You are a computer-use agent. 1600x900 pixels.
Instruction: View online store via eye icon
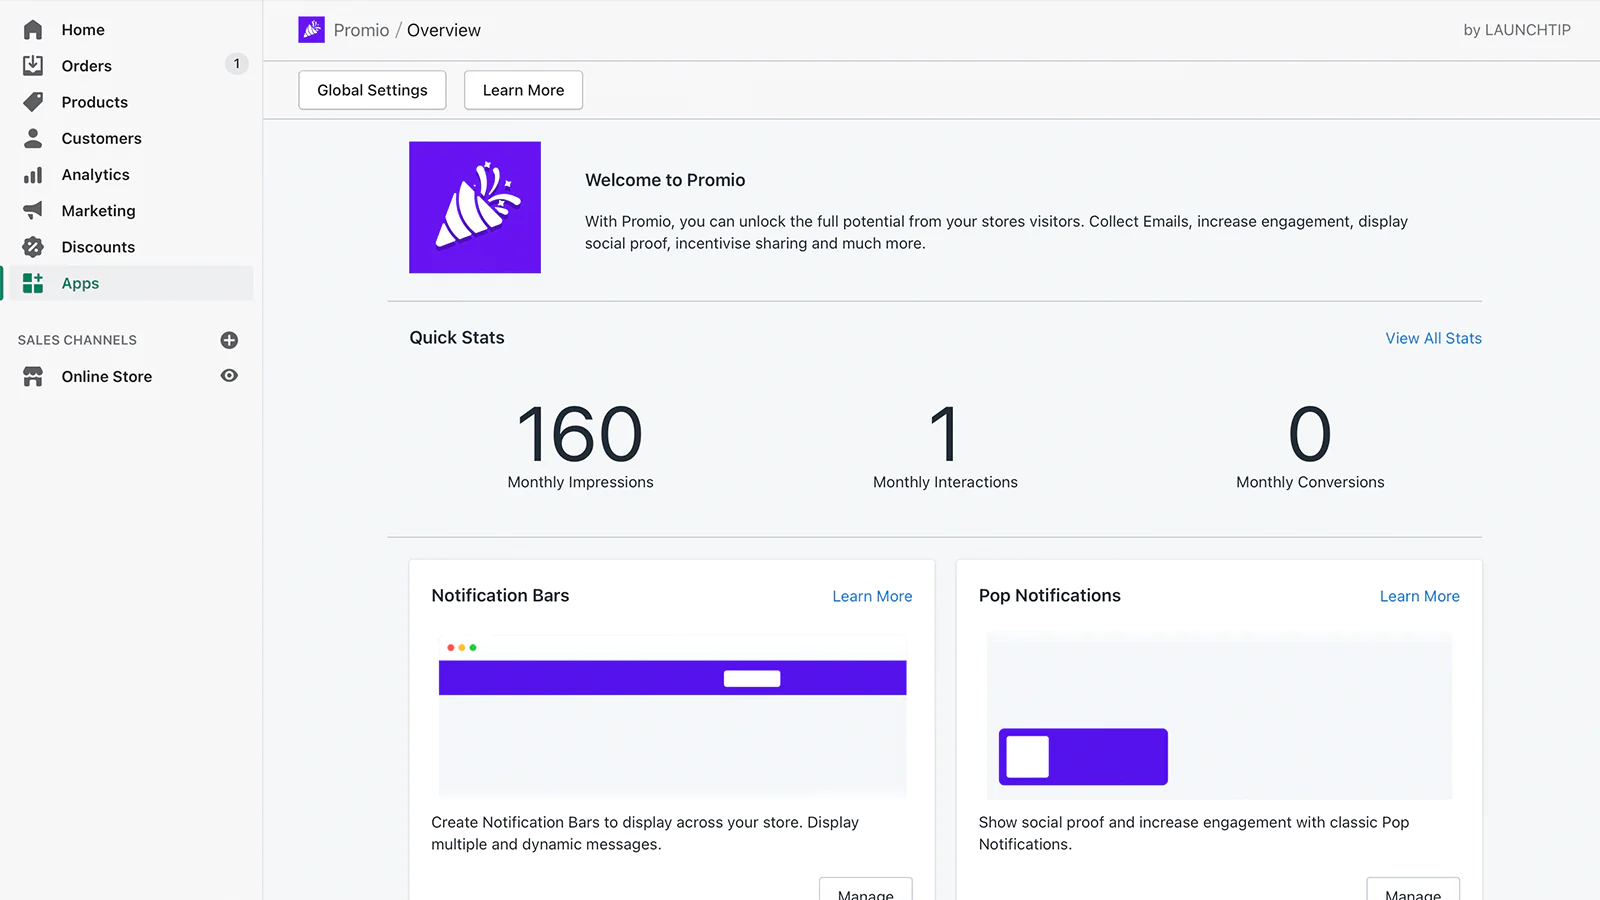point(229,376)
